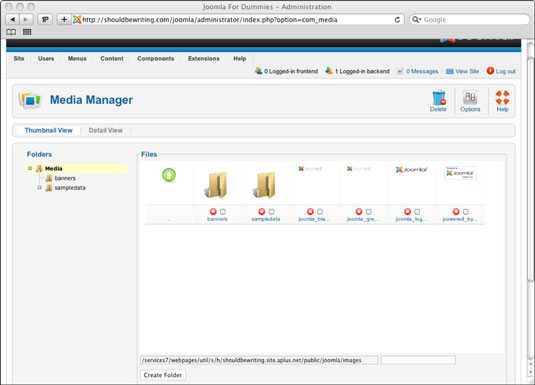Click the red delete icon for banners
Image resolution: width=535 pixels, height=385 pixels.
pyautogui.click(x=213, y=212)
